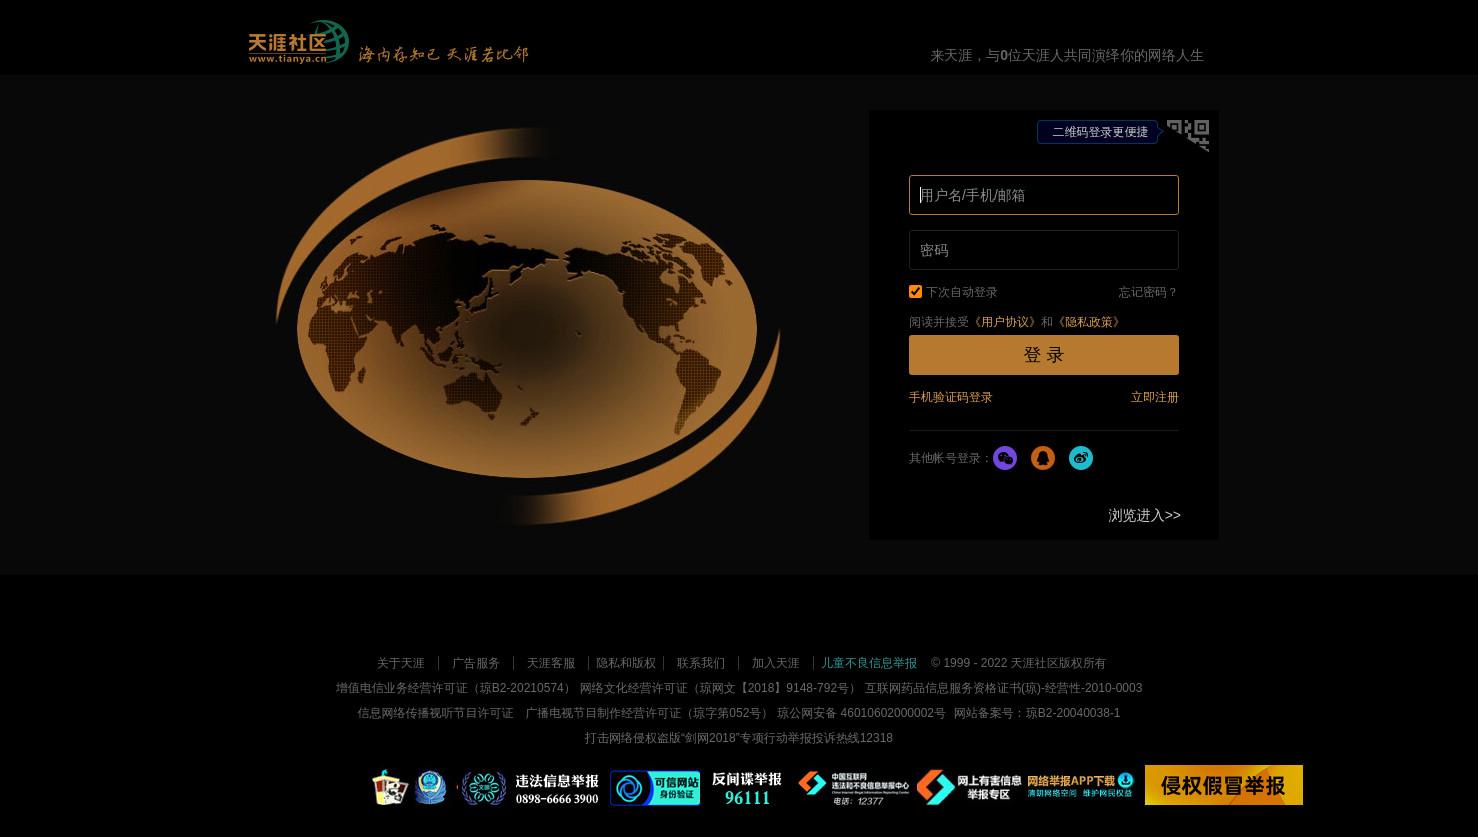
Task: Click the 海内存知己 天涯若比邻 slogan
Action: pos(443,54)
